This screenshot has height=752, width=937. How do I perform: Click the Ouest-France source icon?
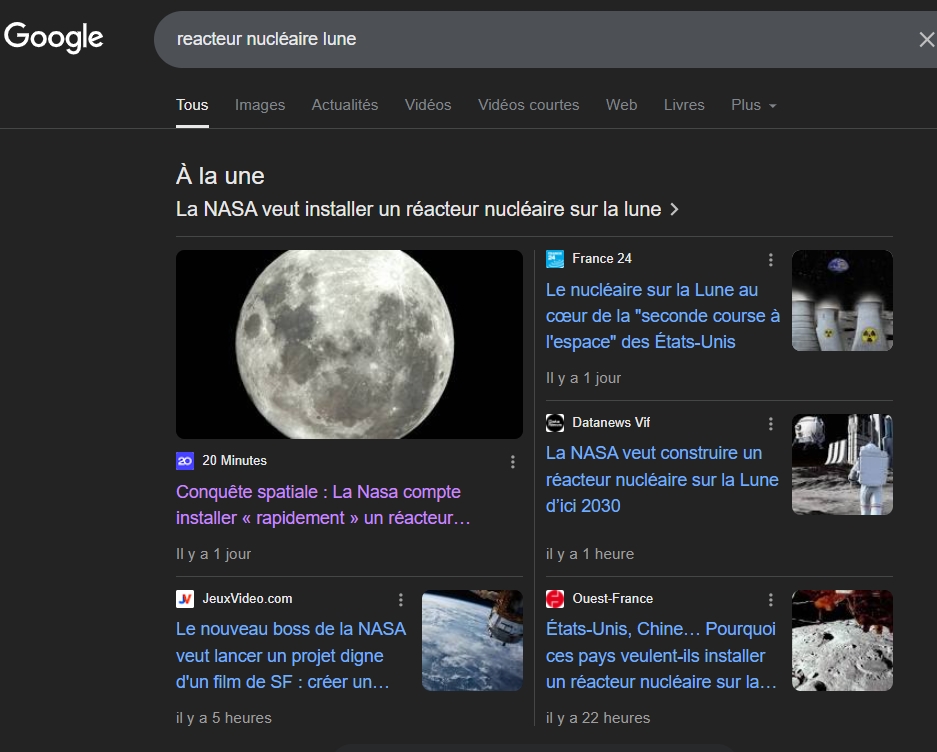[x=555, y=599]
